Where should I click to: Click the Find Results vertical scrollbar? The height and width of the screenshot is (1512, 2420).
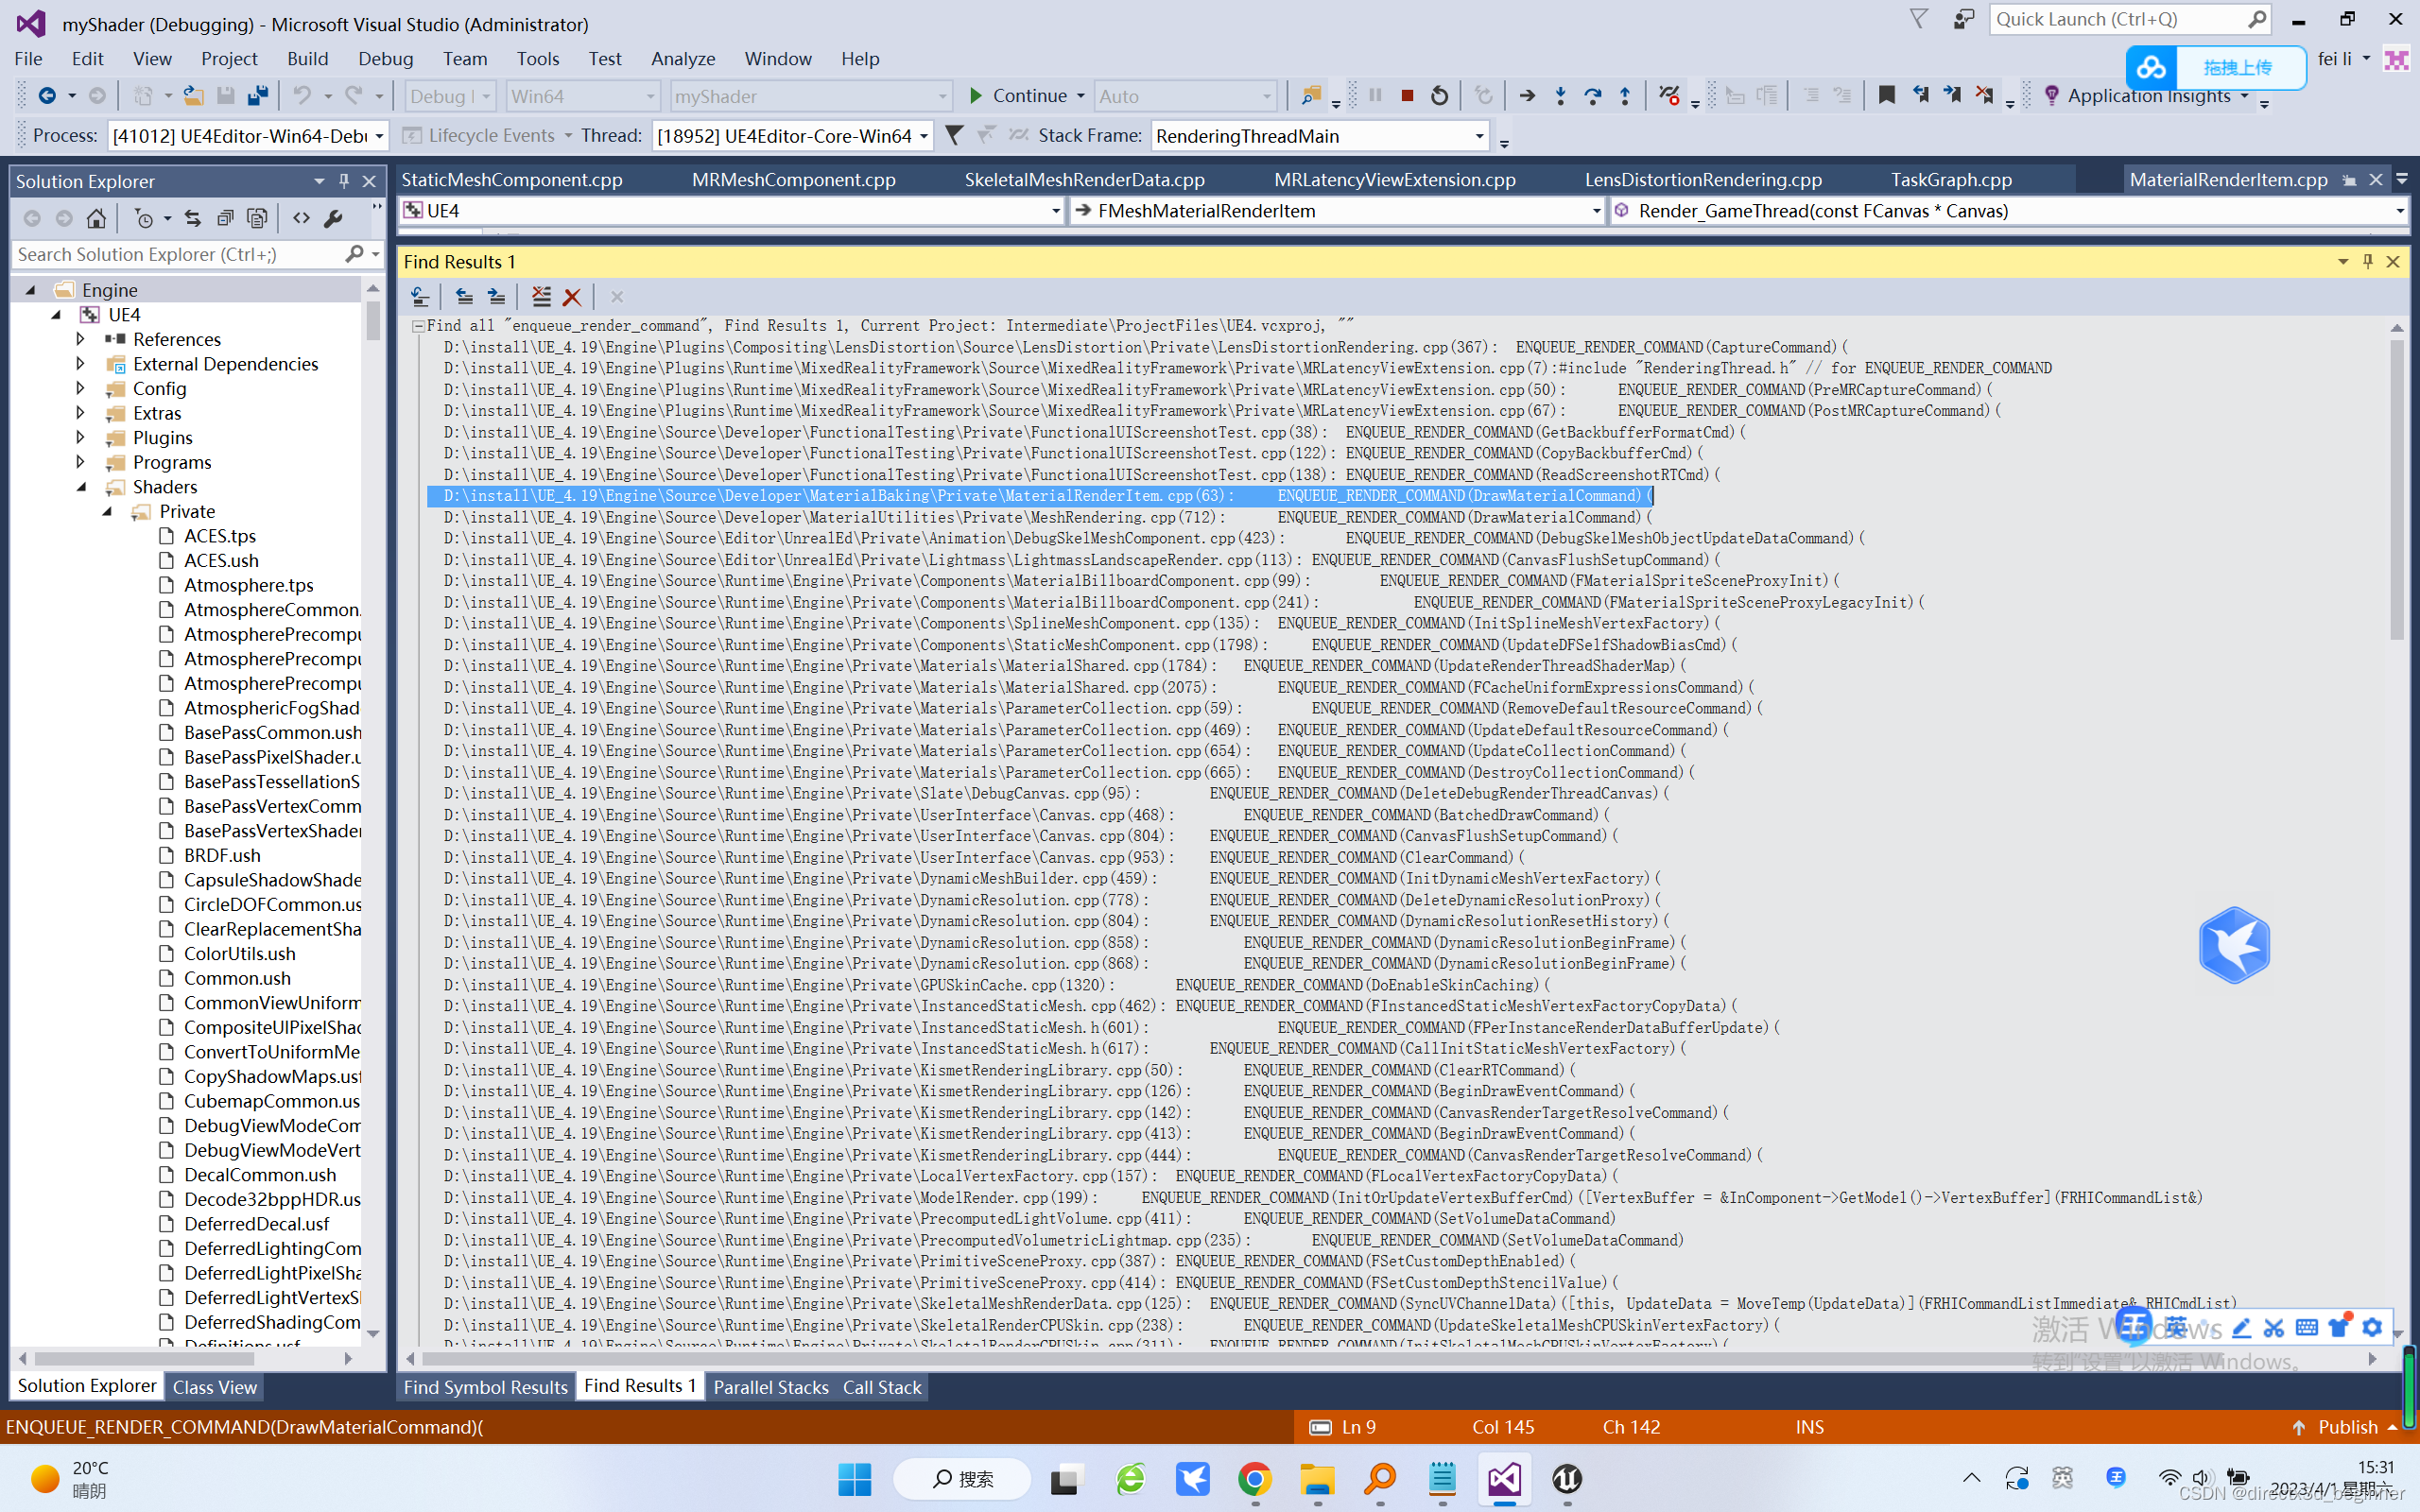tap(2397, 490)
